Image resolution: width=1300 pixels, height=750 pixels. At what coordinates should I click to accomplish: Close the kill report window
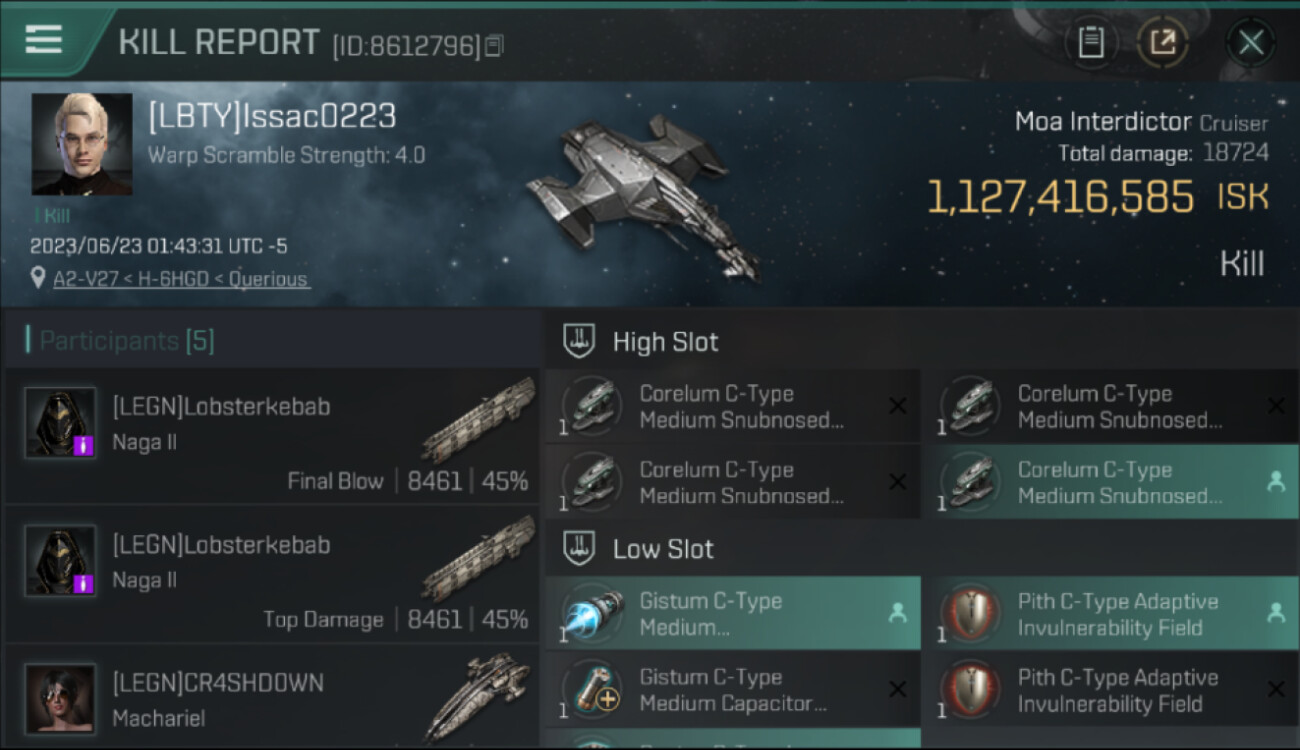(1251, 42)
